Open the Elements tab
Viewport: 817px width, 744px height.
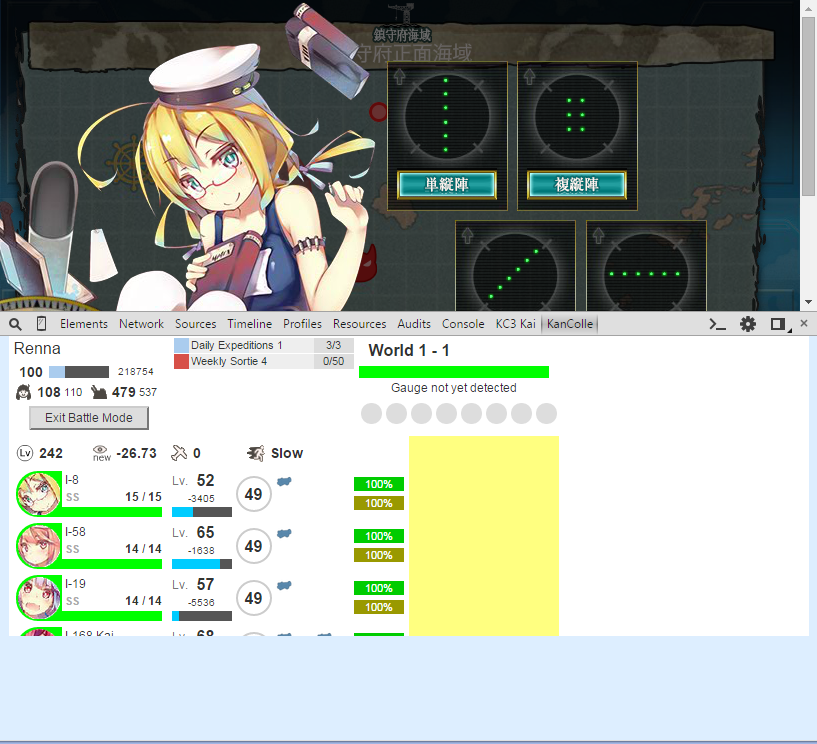pos(84,324)
